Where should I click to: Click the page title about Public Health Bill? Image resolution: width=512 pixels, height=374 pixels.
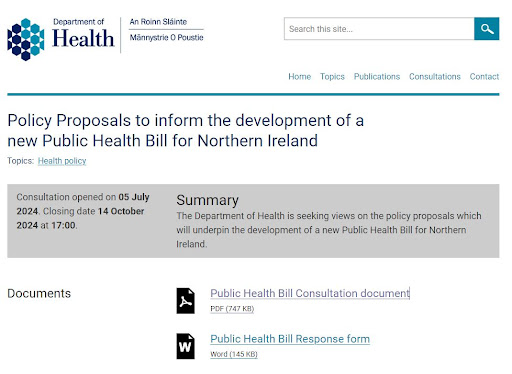(185, 130)
